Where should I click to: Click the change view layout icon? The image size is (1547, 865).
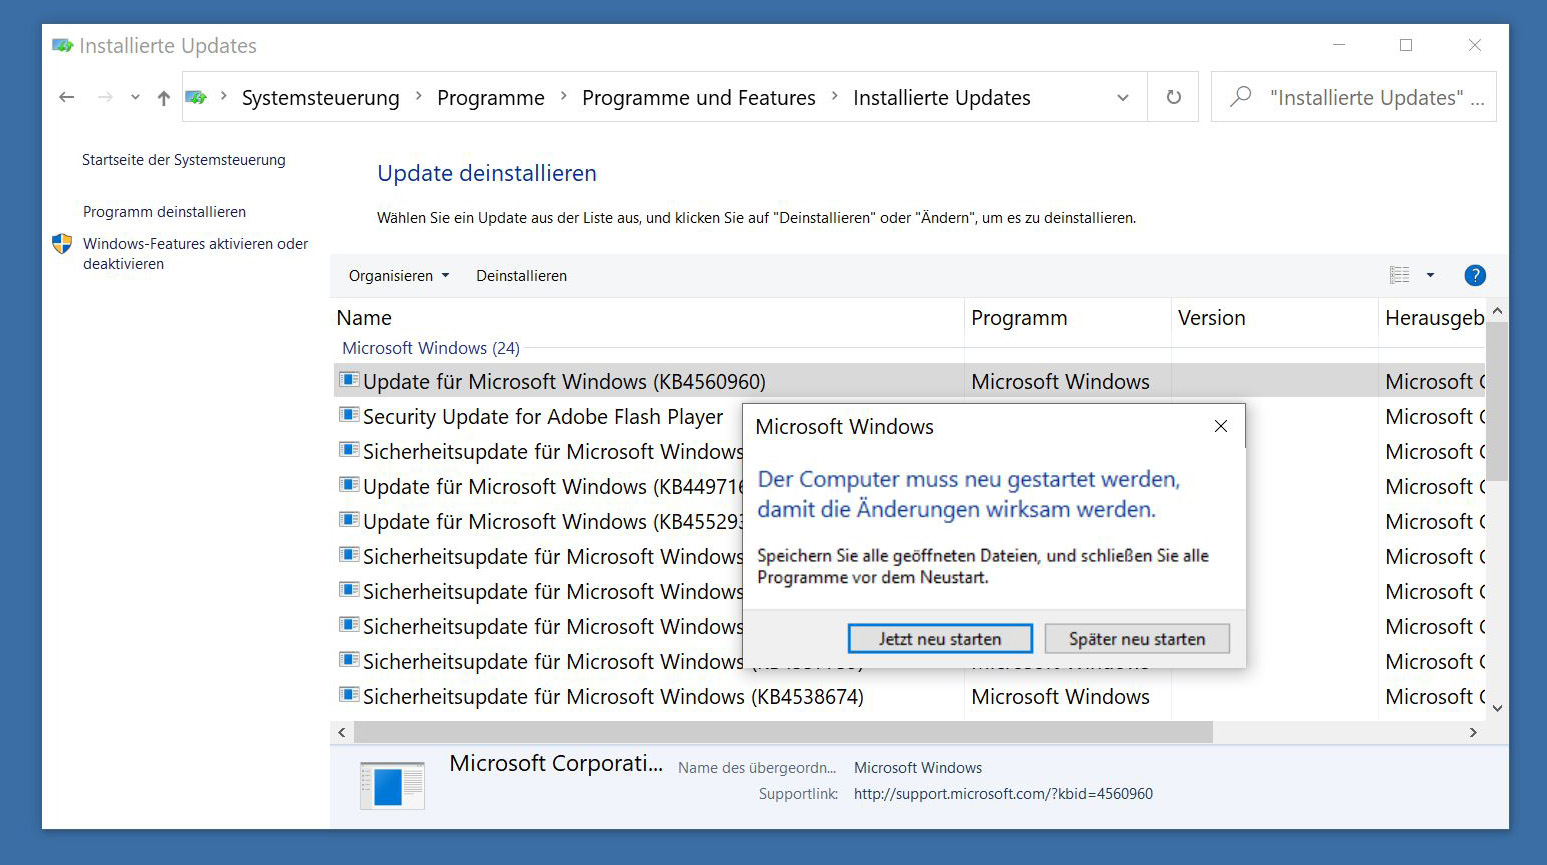pos(1399,275)
